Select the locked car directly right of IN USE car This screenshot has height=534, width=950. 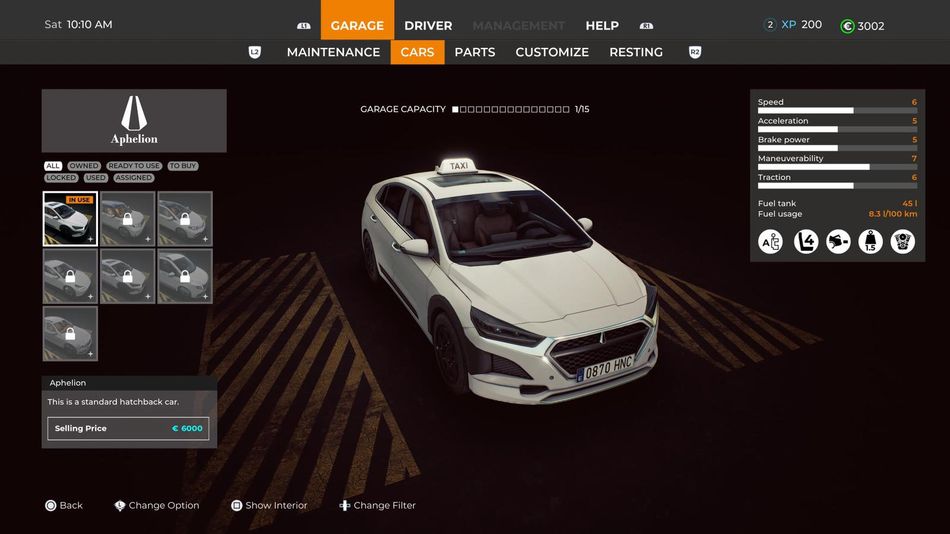tap(127, 219)
